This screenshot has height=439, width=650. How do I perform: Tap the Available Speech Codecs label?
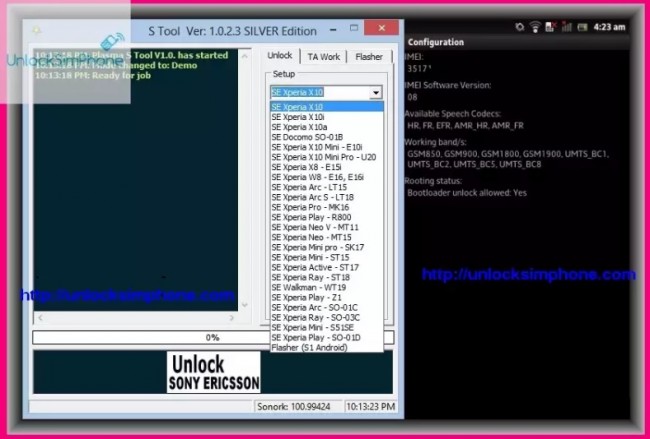[452, 114]
